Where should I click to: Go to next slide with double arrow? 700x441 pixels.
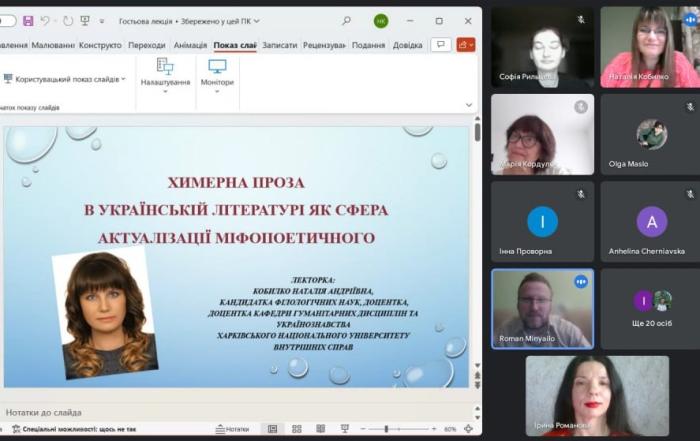477,385
